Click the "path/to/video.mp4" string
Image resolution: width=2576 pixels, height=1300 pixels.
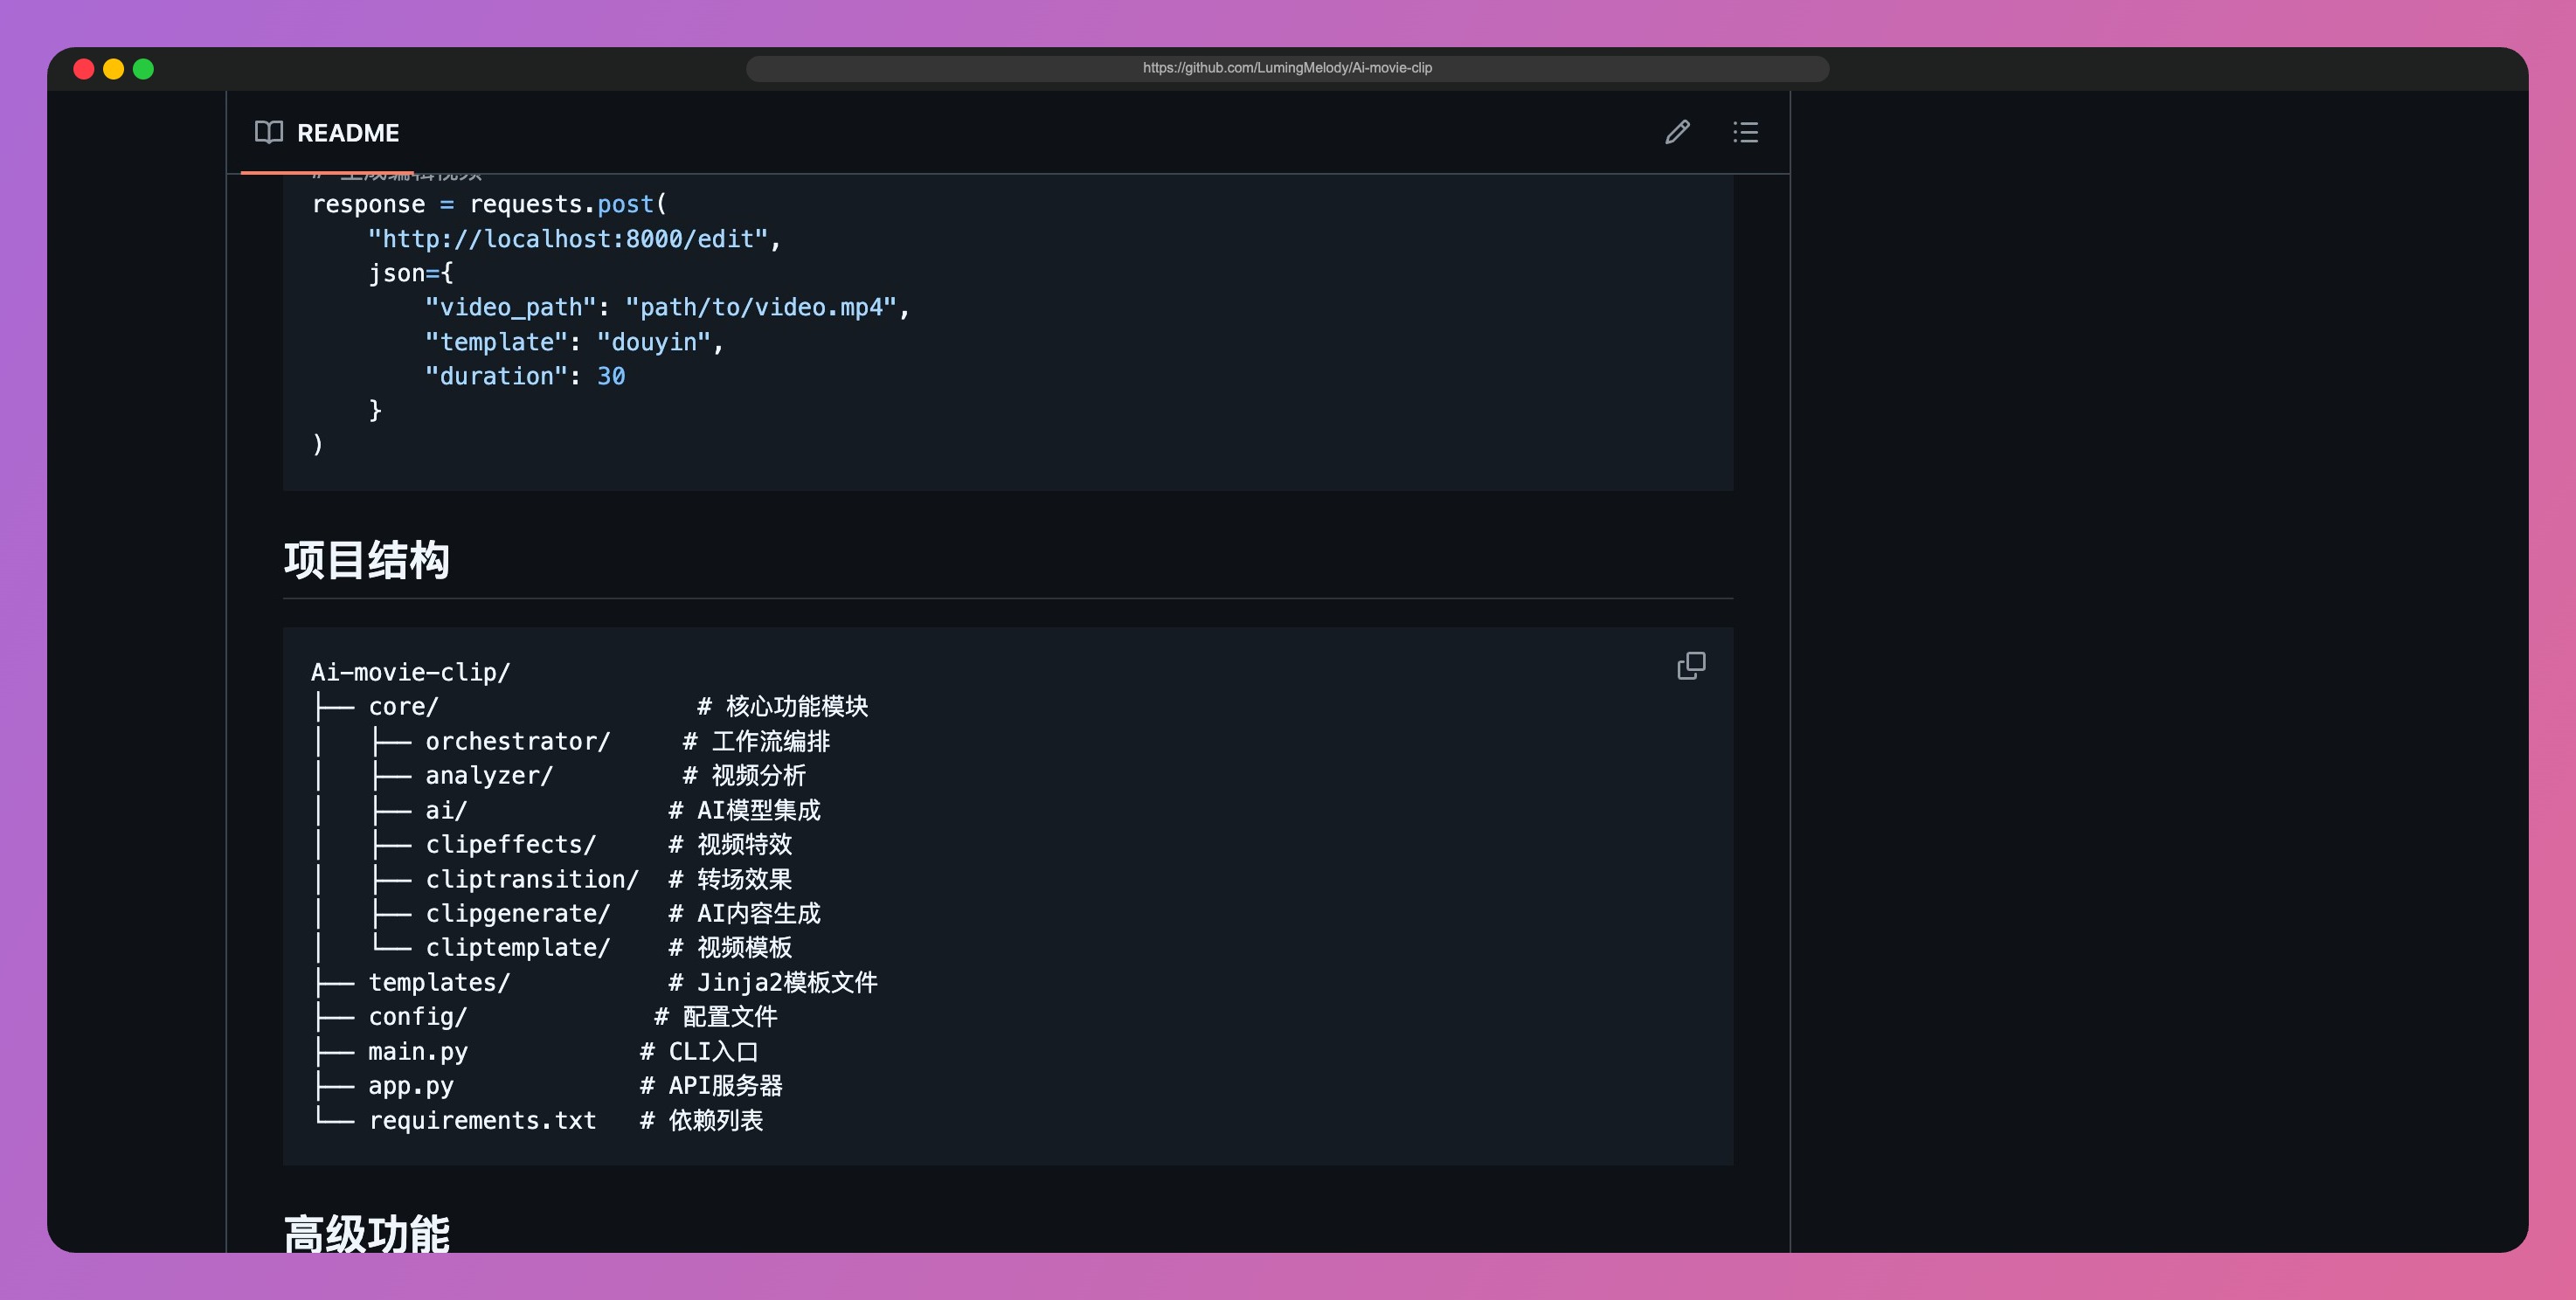(x=761, y=307)
